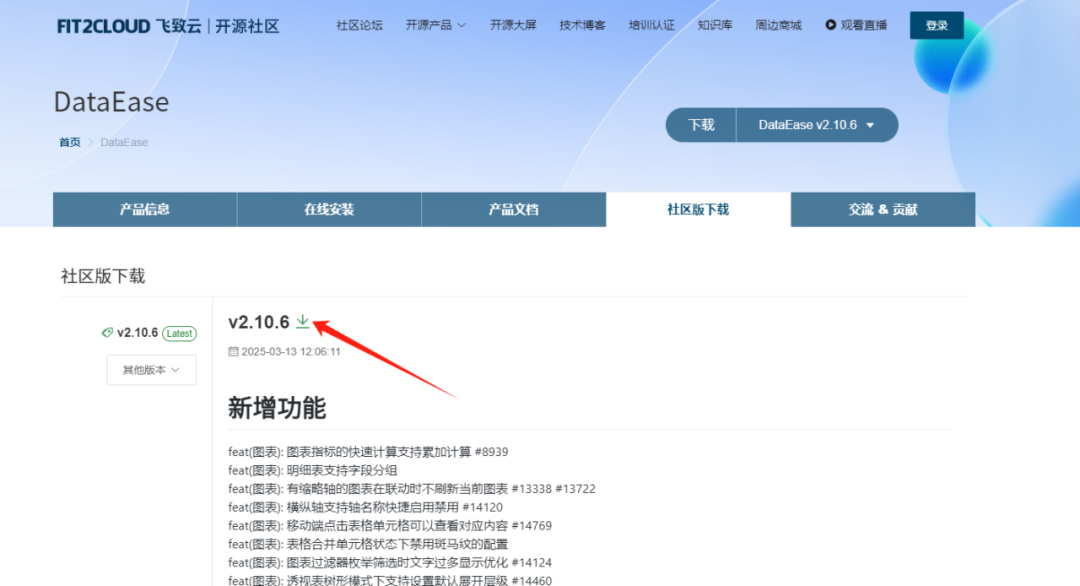
Task: Click the changelog entry referencing #14120
Action: point(365,507)
